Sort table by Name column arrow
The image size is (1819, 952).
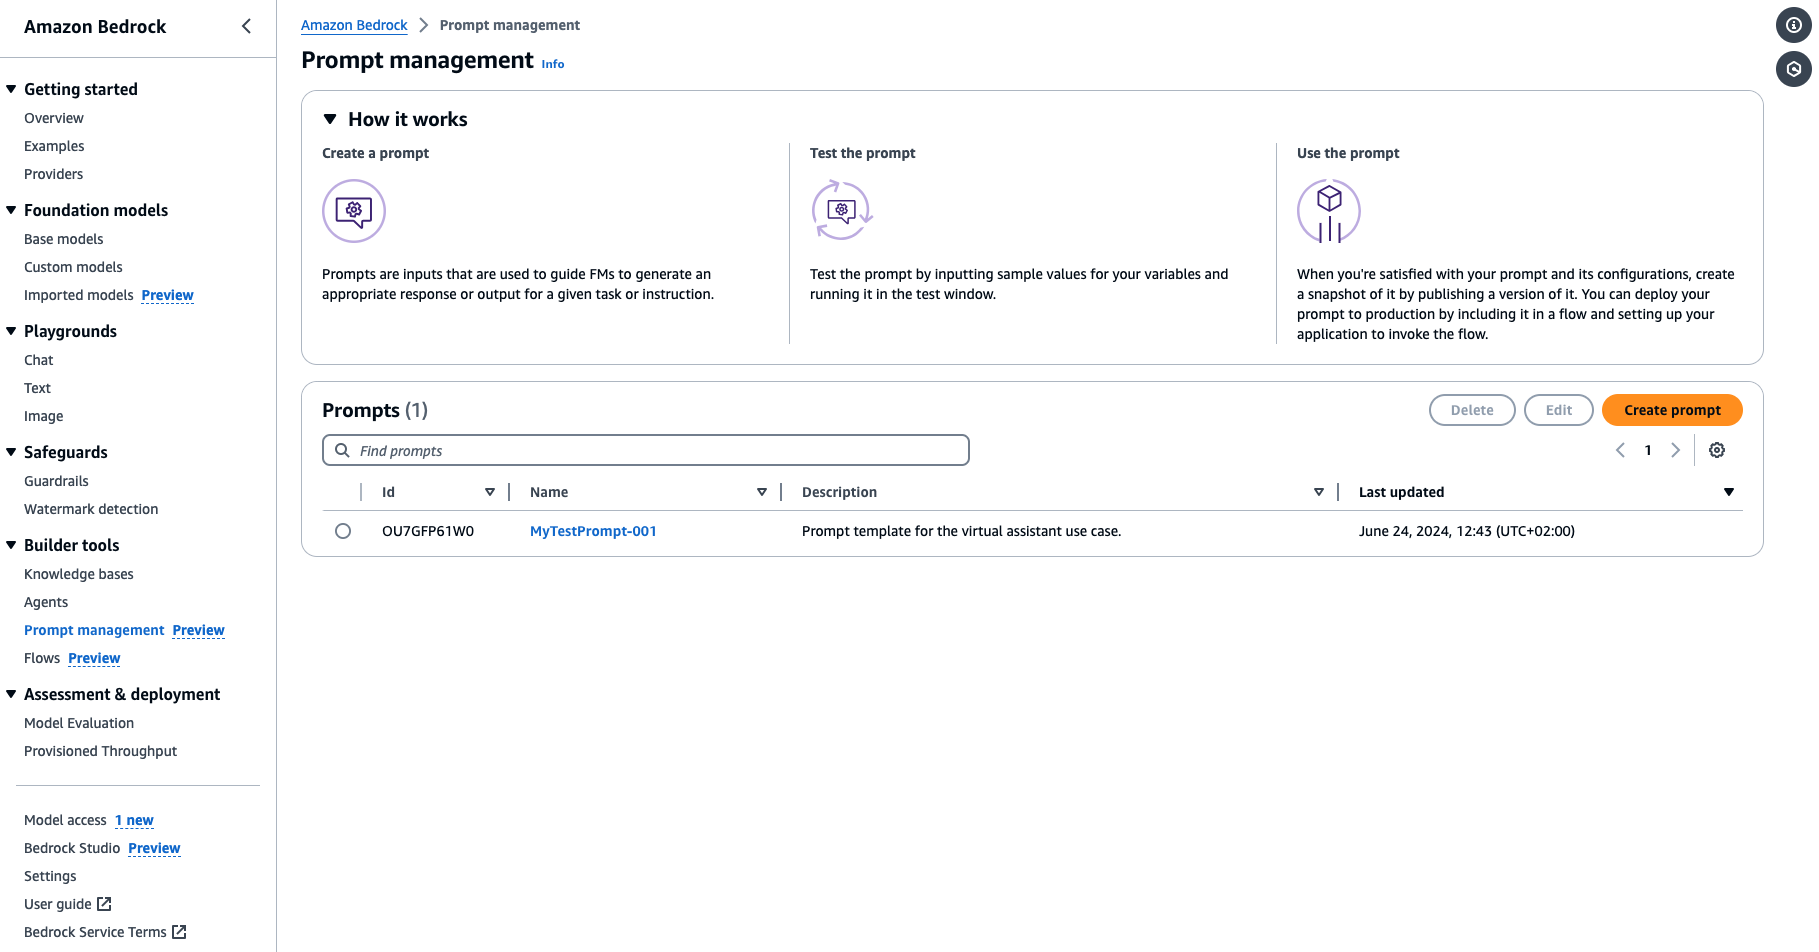click(x=762, y=492)
